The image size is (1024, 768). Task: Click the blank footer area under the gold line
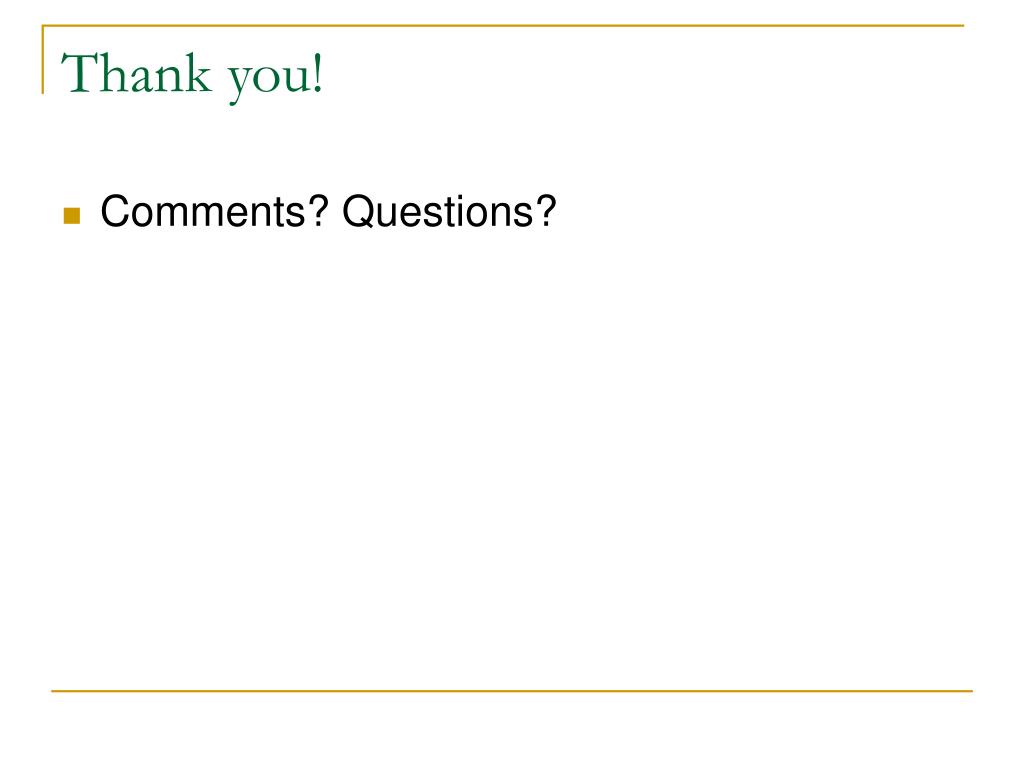(512, 728)
